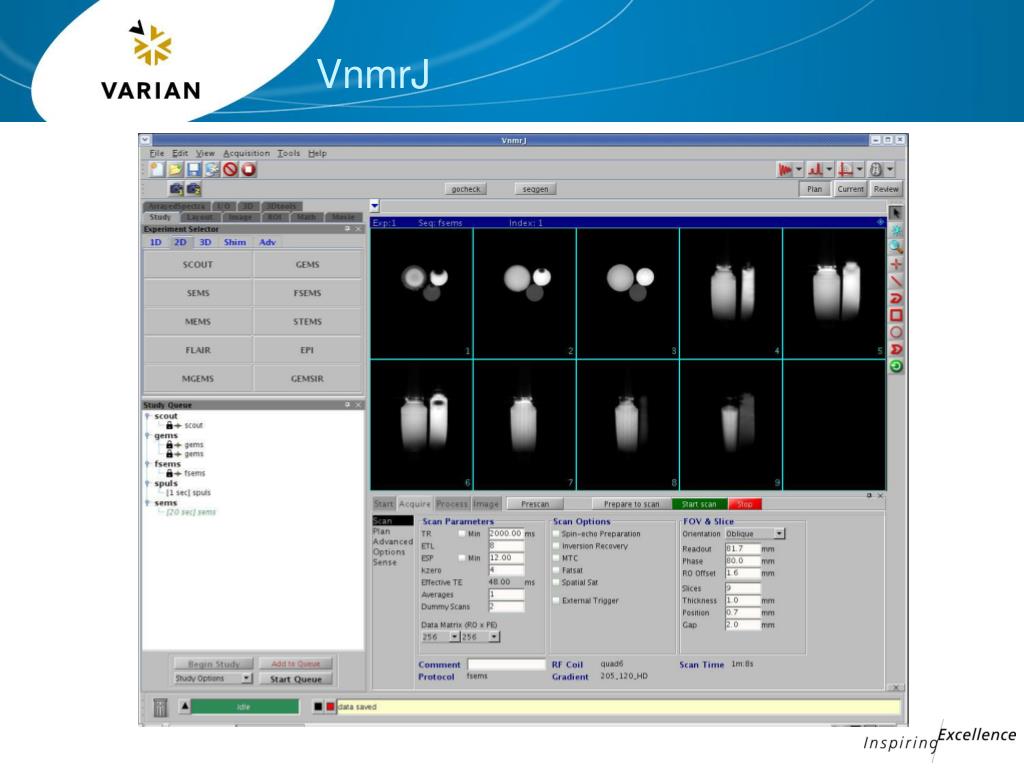Click the red spectrum peaks toolbar icon
The height and width of the screenshot is (768, 1024).
(x=815, y=170)
